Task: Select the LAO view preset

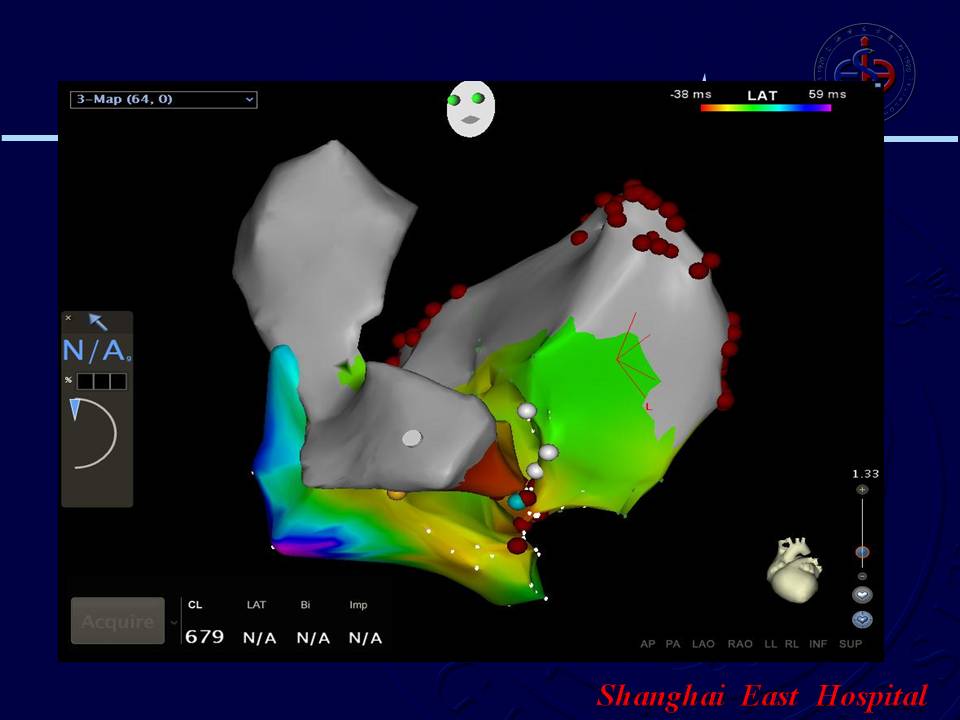Action: click(703, 644)
